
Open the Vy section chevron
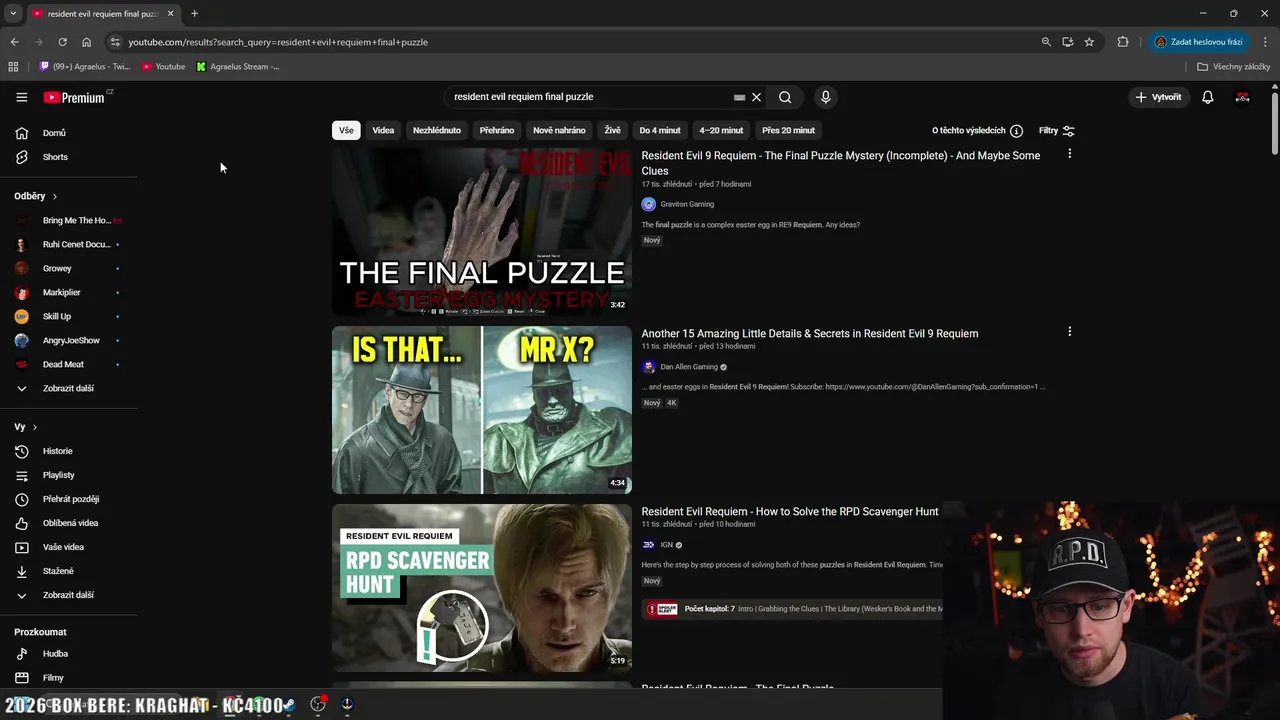35,427
